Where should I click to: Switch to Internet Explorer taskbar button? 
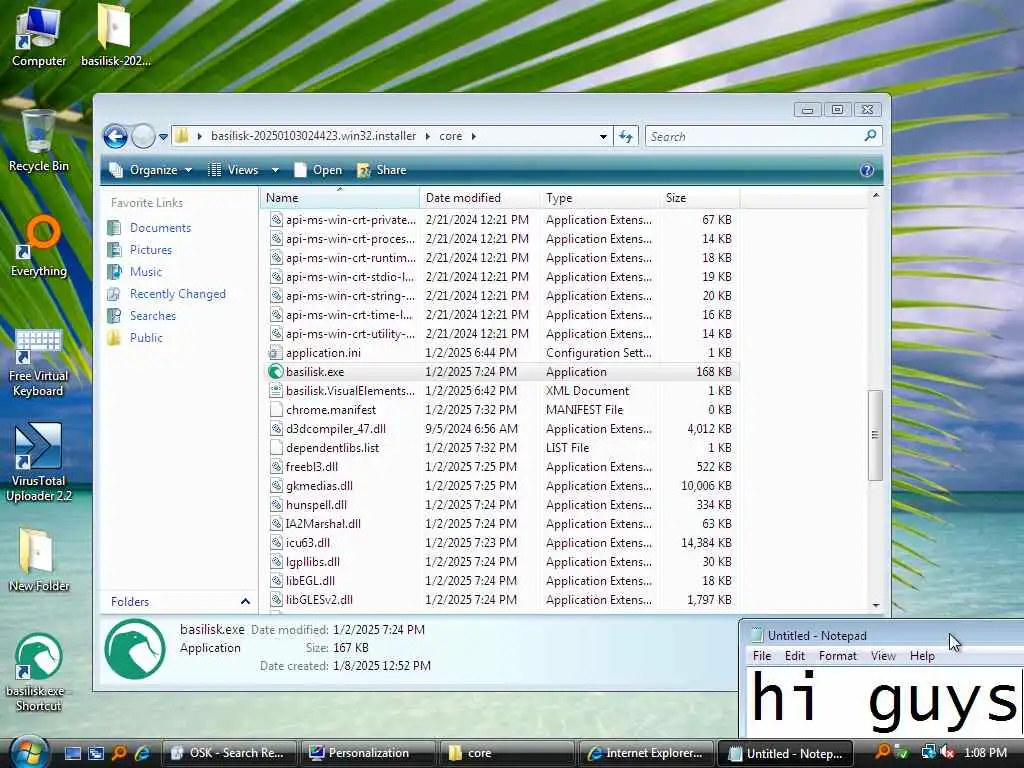point(646,753)
